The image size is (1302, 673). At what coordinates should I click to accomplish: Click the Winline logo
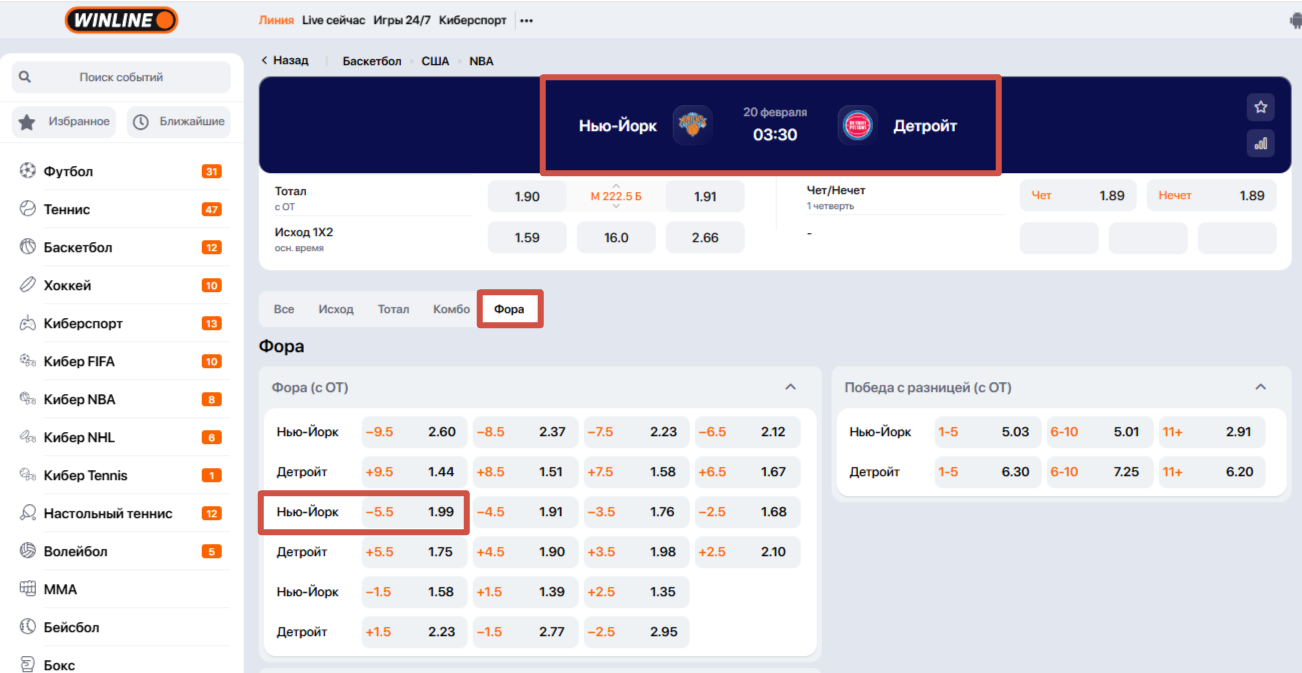pos(121,20)
